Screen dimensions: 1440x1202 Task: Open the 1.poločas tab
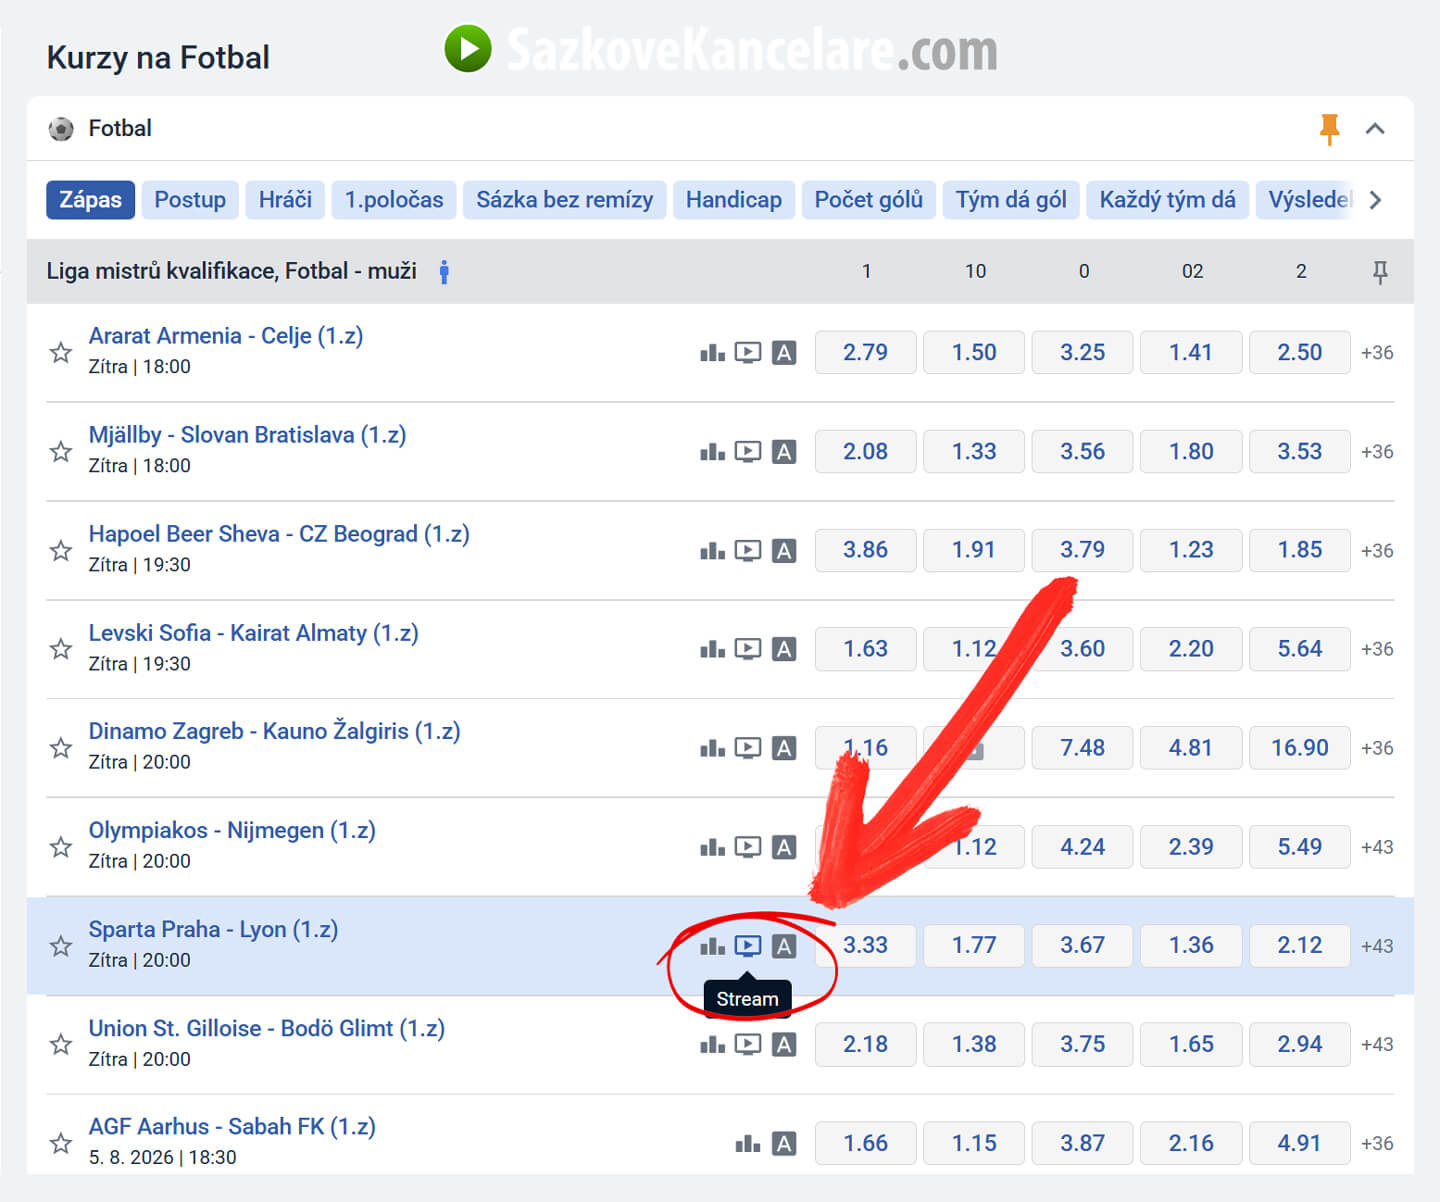point(394,200)
